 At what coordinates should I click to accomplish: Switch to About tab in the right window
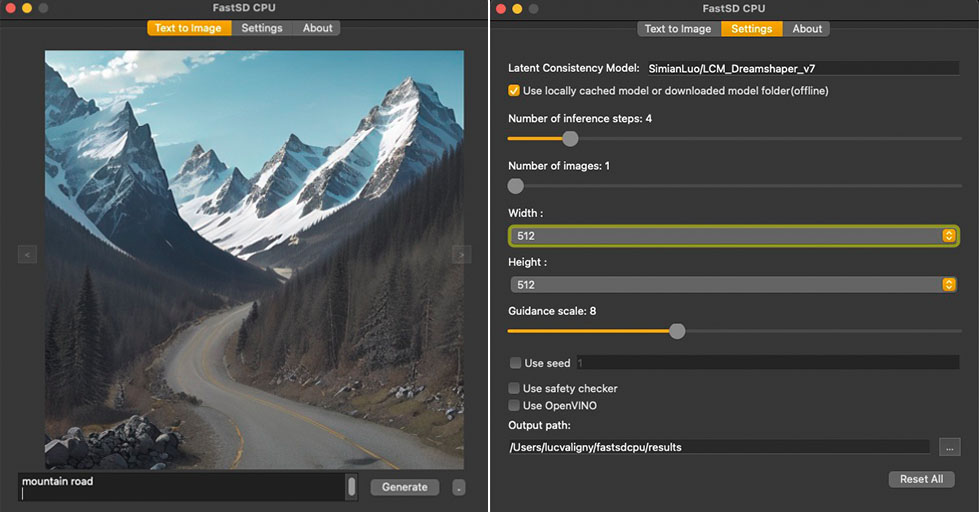point(806,29)
